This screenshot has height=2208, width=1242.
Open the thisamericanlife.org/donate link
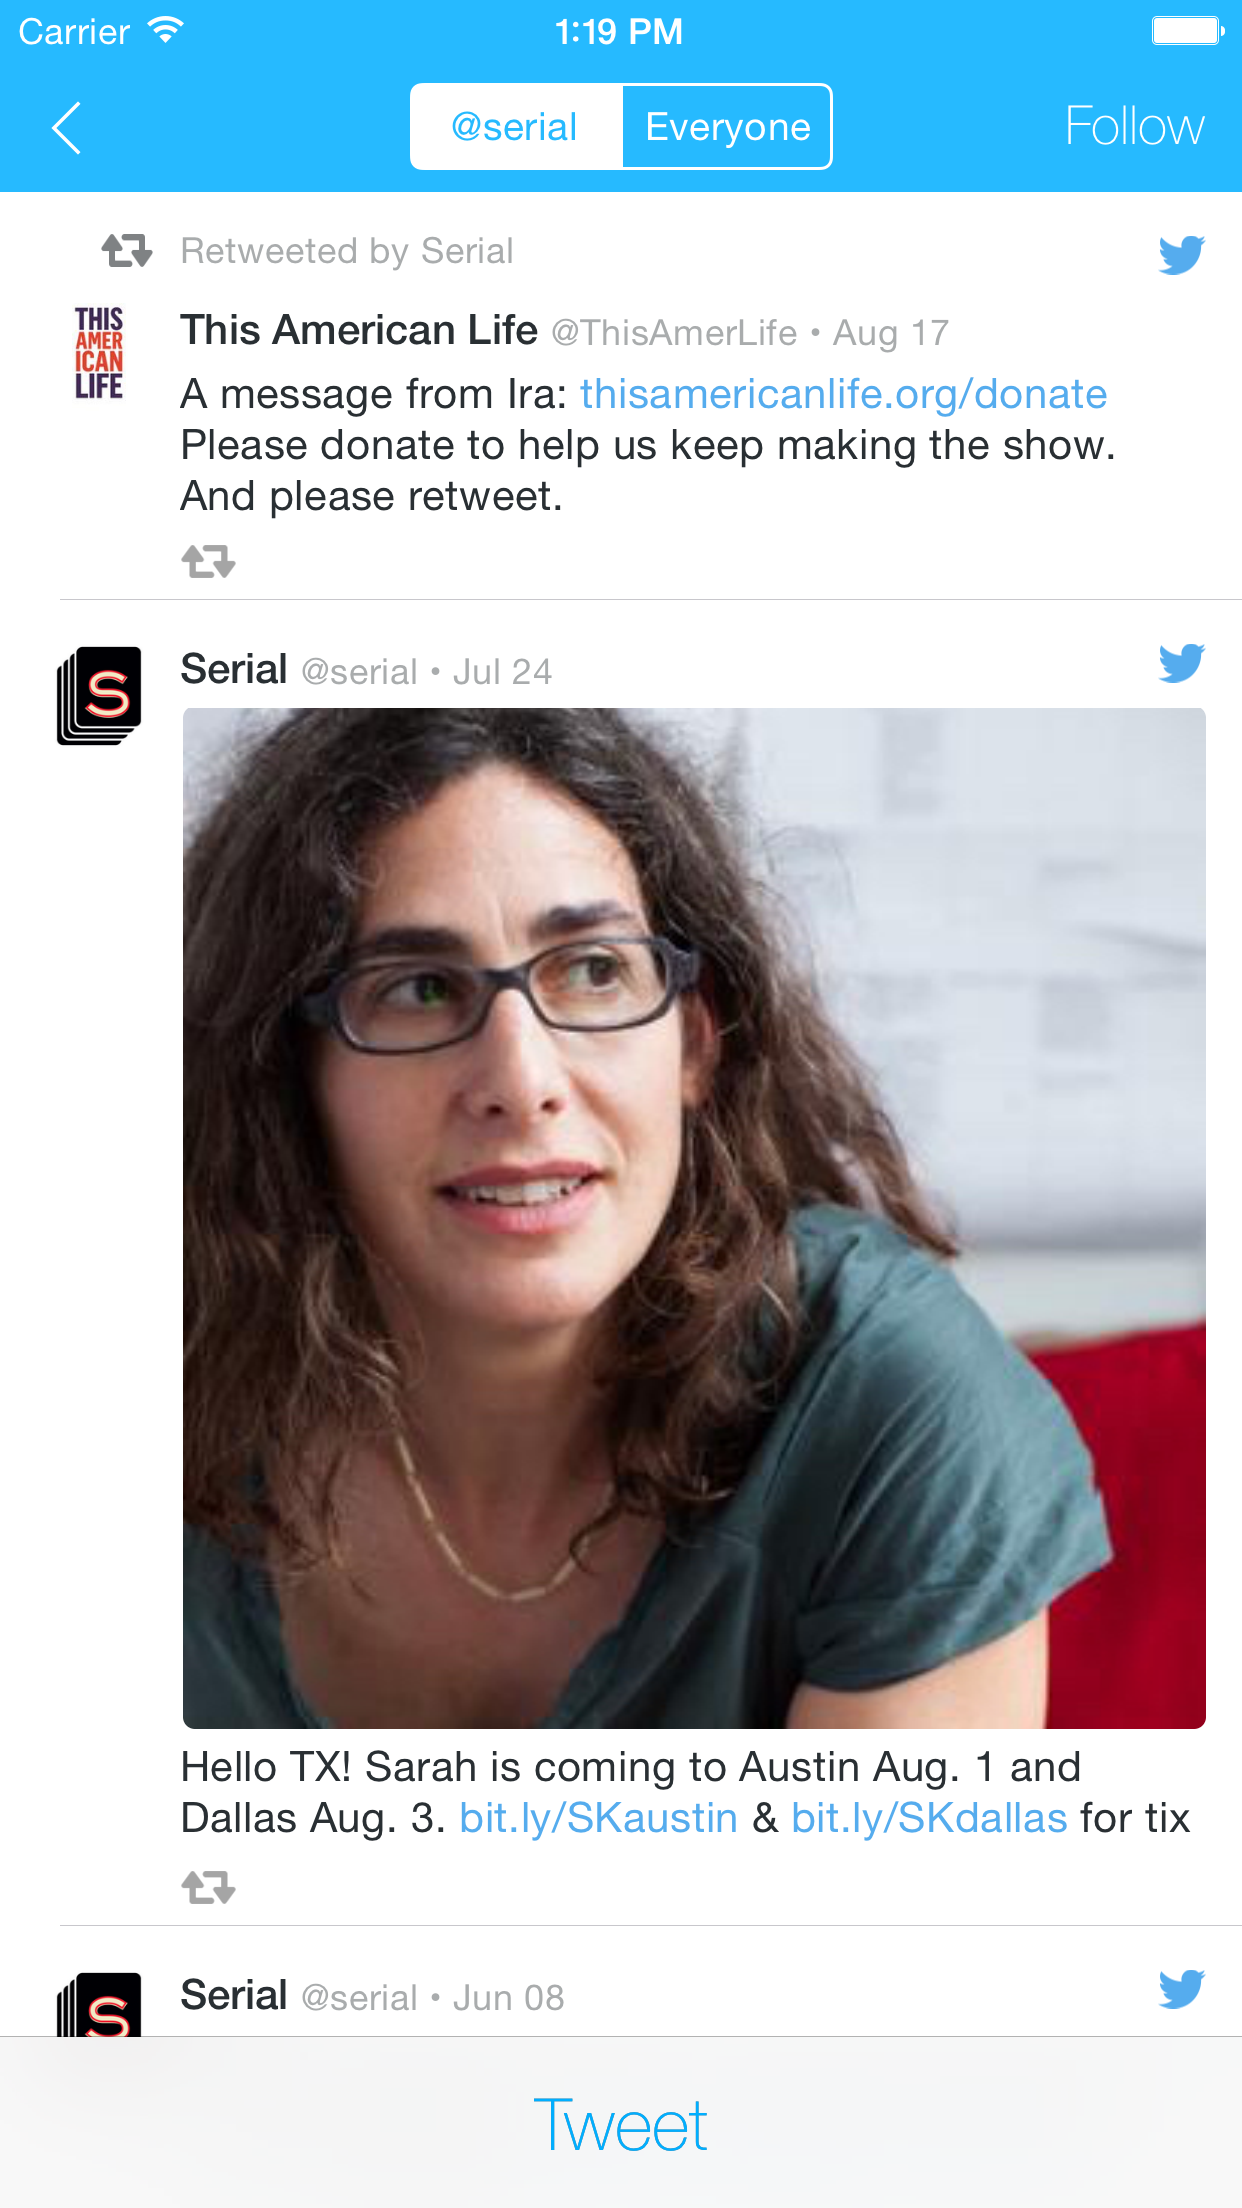843,394
